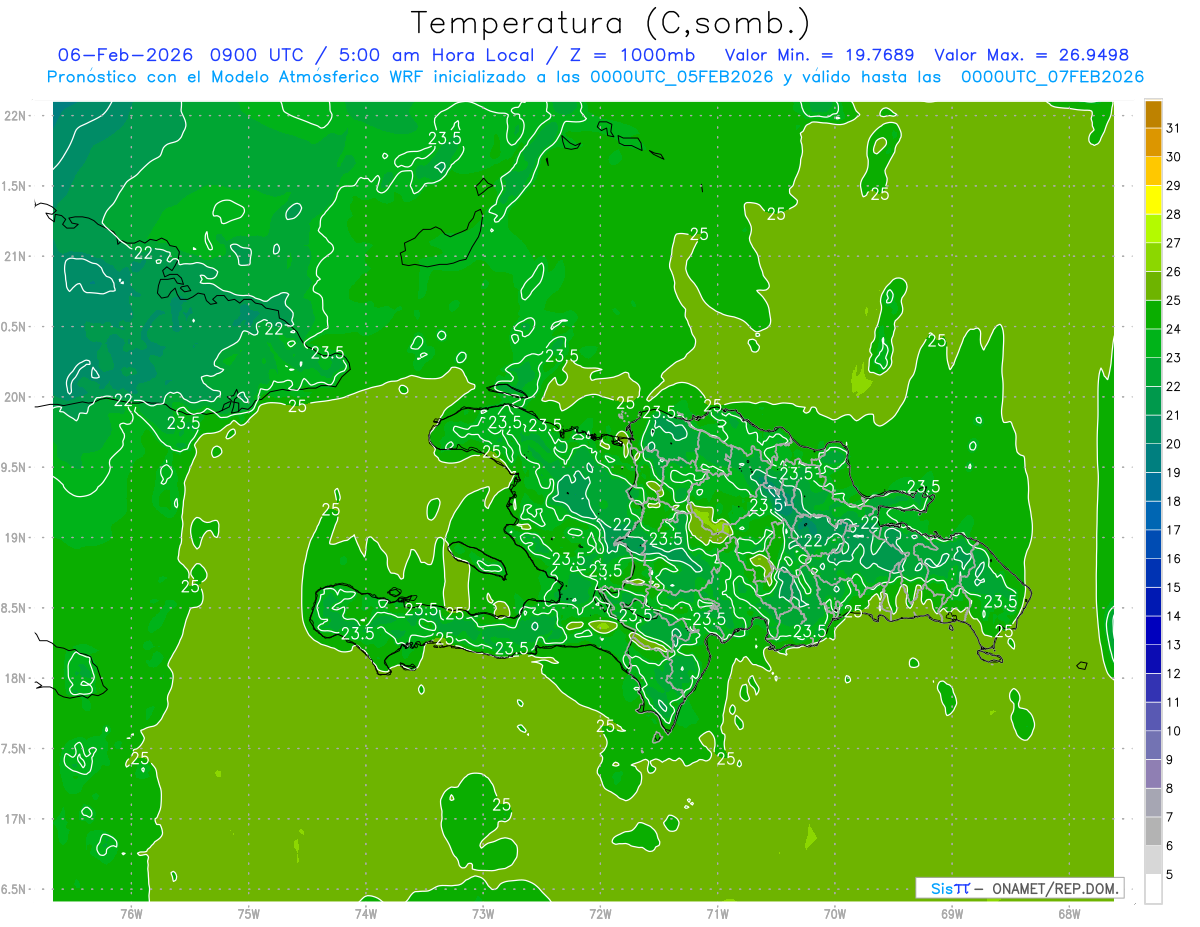Click the '73W' longitude axis label

point(483,914)
